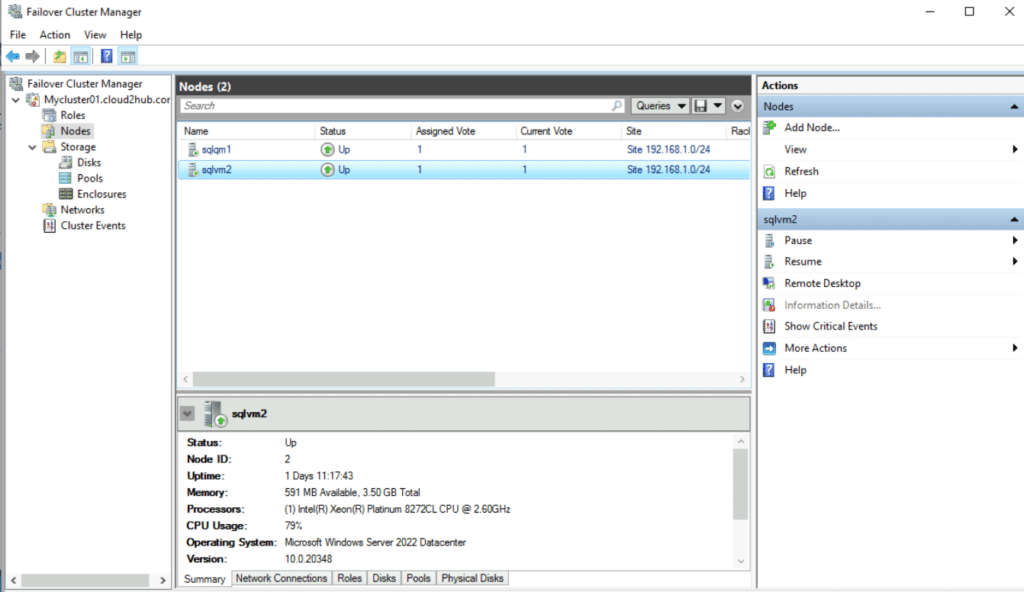
Task: Click the sqlvm1 node server icon
Action: 193,149
